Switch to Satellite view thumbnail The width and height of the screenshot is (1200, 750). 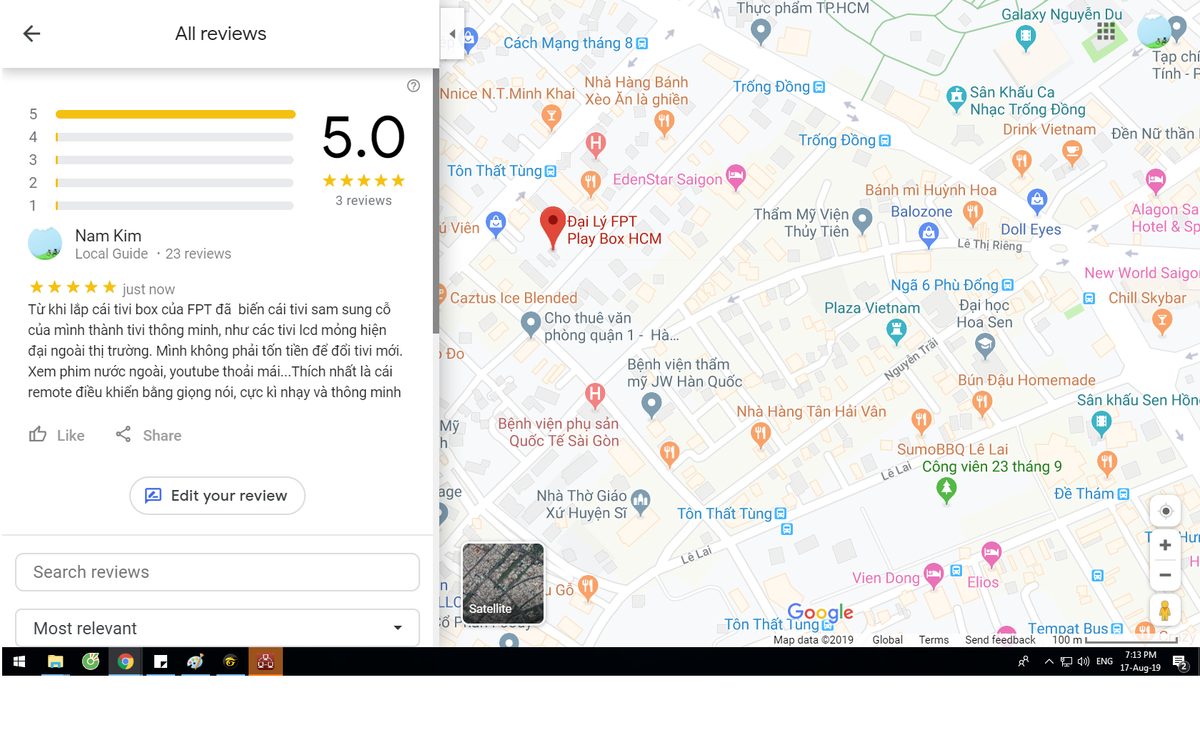point(503,583)
